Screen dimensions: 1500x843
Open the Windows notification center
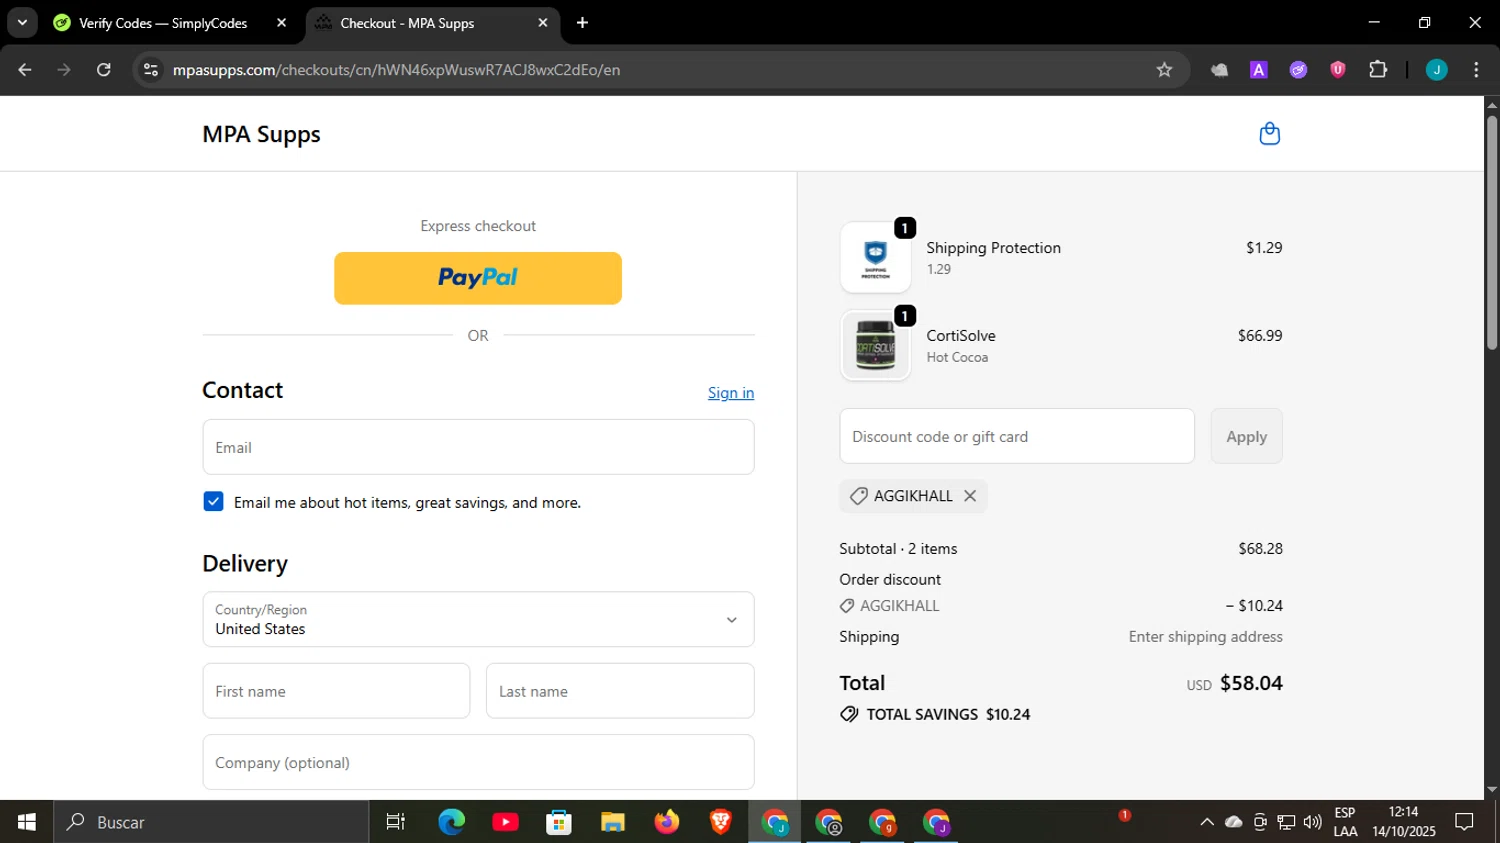[x=1464, y=822]
